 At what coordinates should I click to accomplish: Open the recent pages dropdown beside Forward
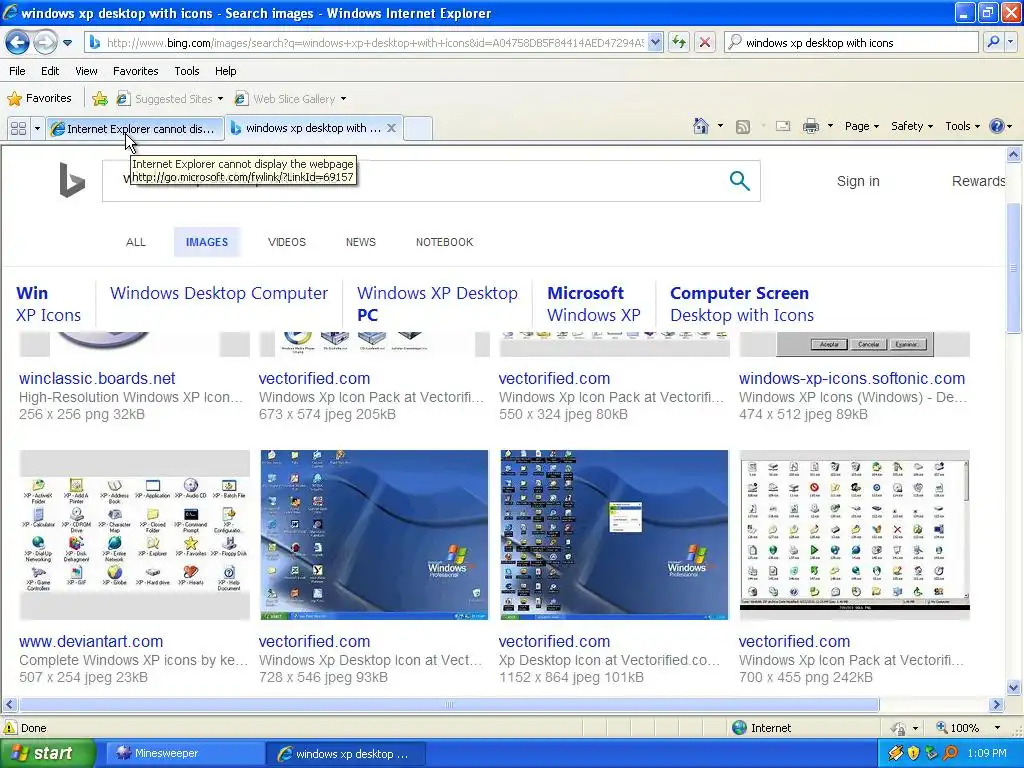[x=67, y=43]
